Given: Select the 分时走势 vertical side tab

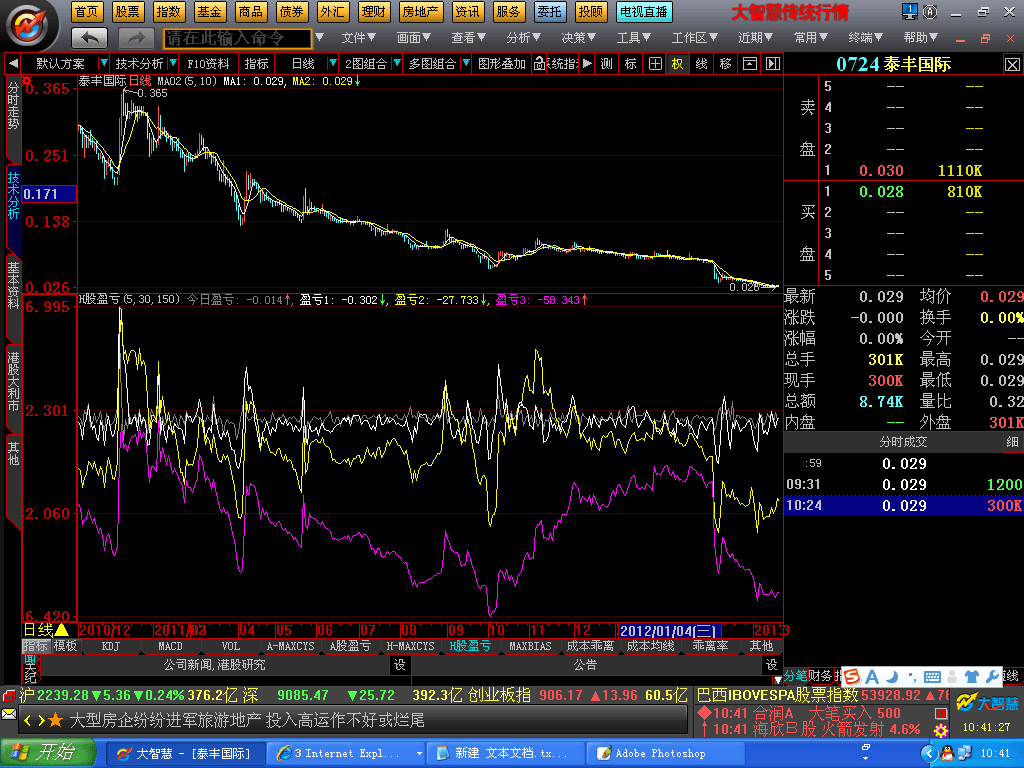Looking at the screenshot, I should [13, 118].
